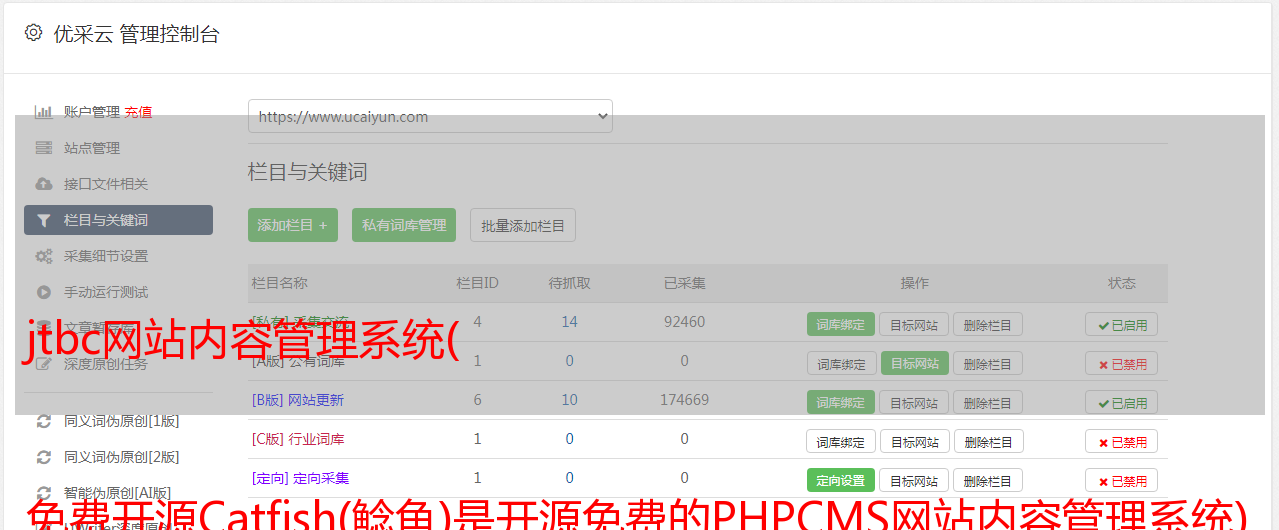Click the gears icon beside 采集细节设置
Viewport: 1279px width, 530px height.
tap(43, 256)
